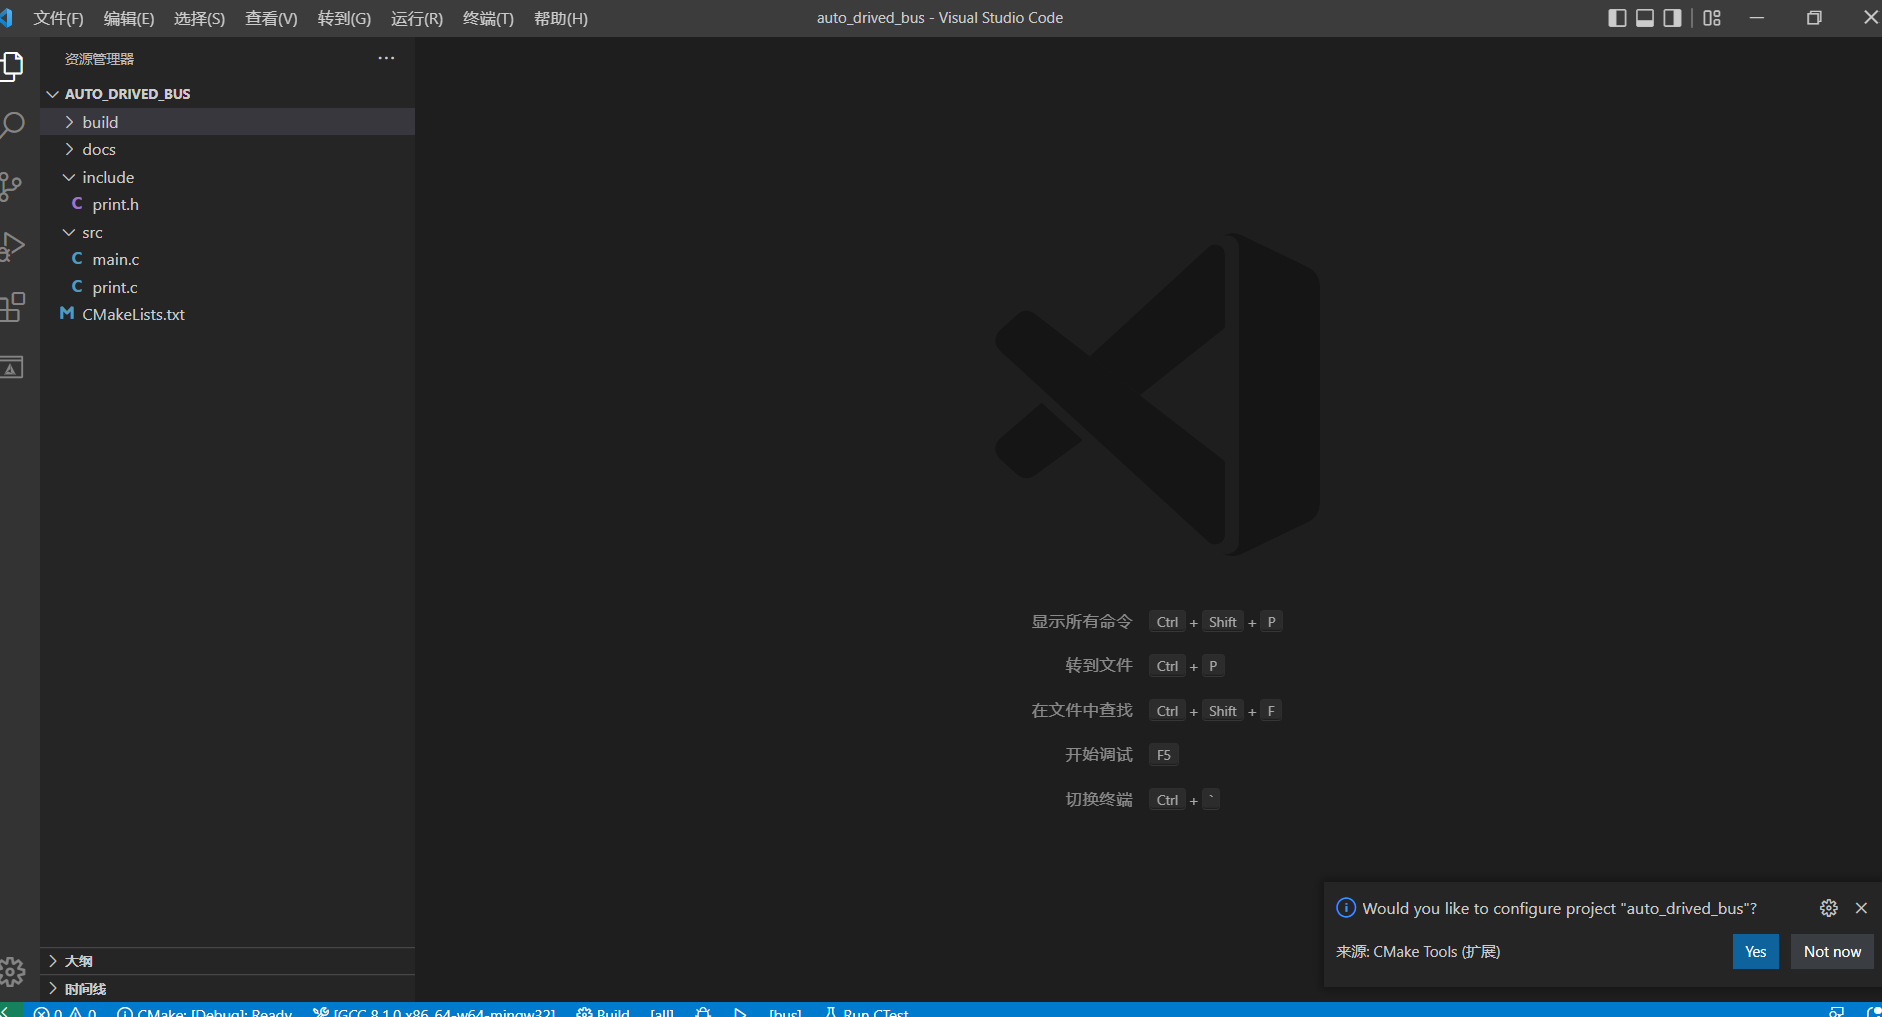
Task: Open notification settings gear icon
Action: click(1828, 908)
